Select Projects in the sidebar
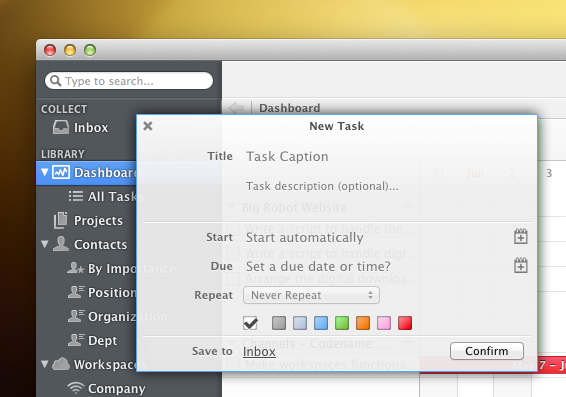This screenshot has height=397, width=566. pos(98,221)
